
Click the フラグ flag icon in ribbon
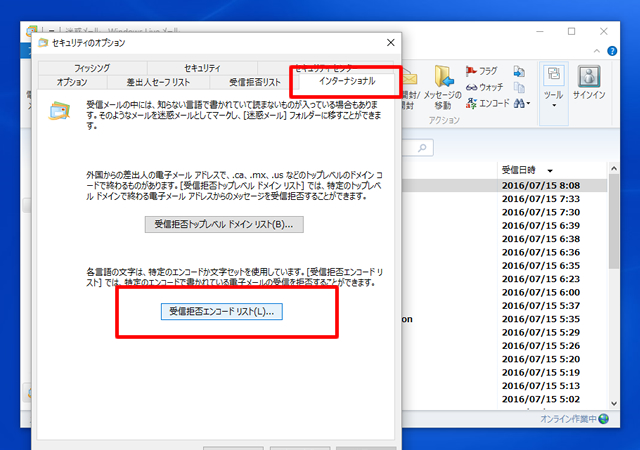point(471,71)
